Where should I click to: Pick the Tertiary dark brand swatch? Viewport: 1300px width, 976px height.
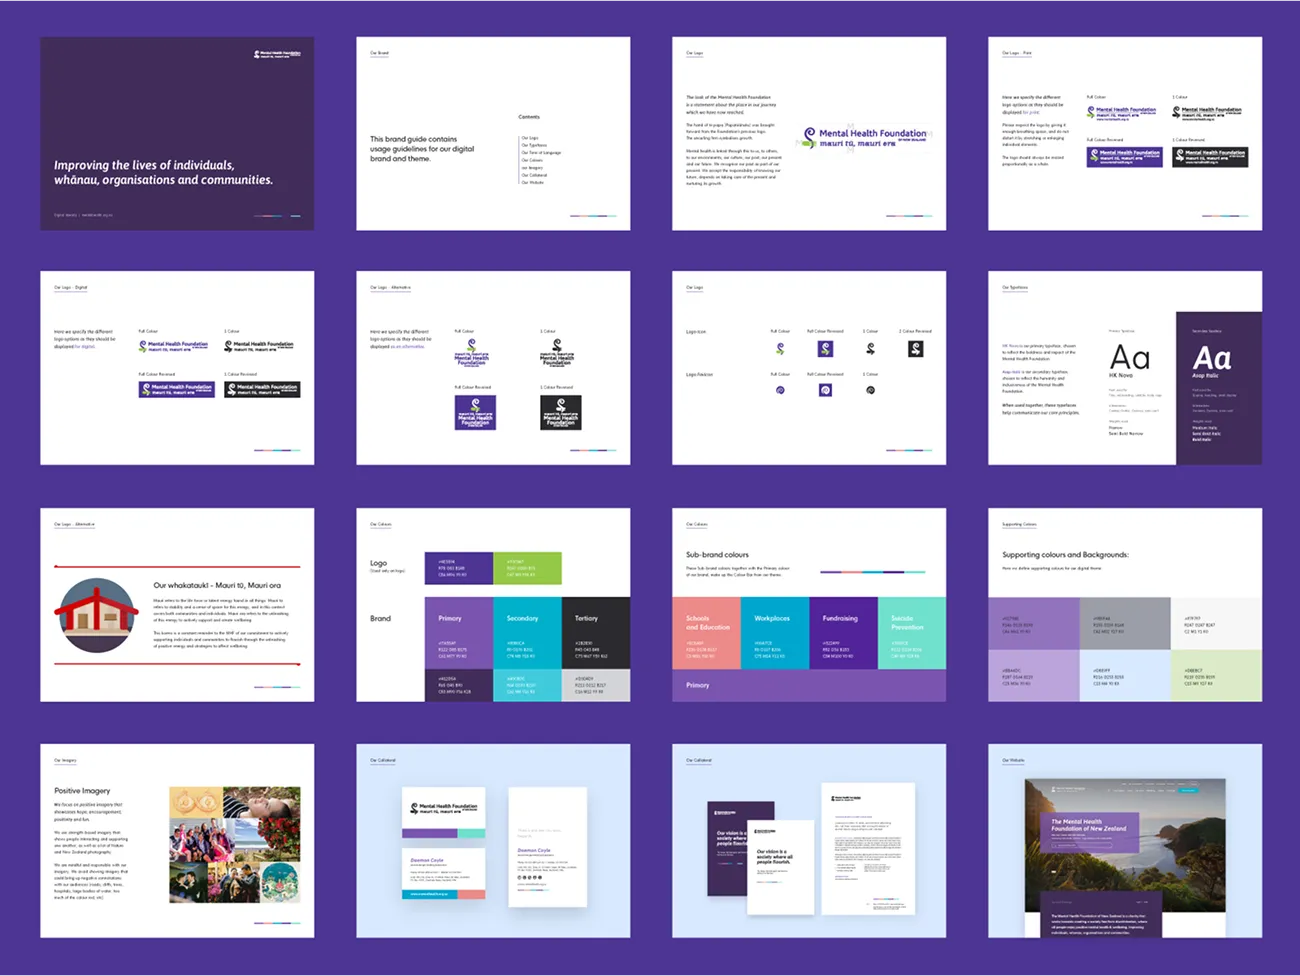[x=596, y=633]
